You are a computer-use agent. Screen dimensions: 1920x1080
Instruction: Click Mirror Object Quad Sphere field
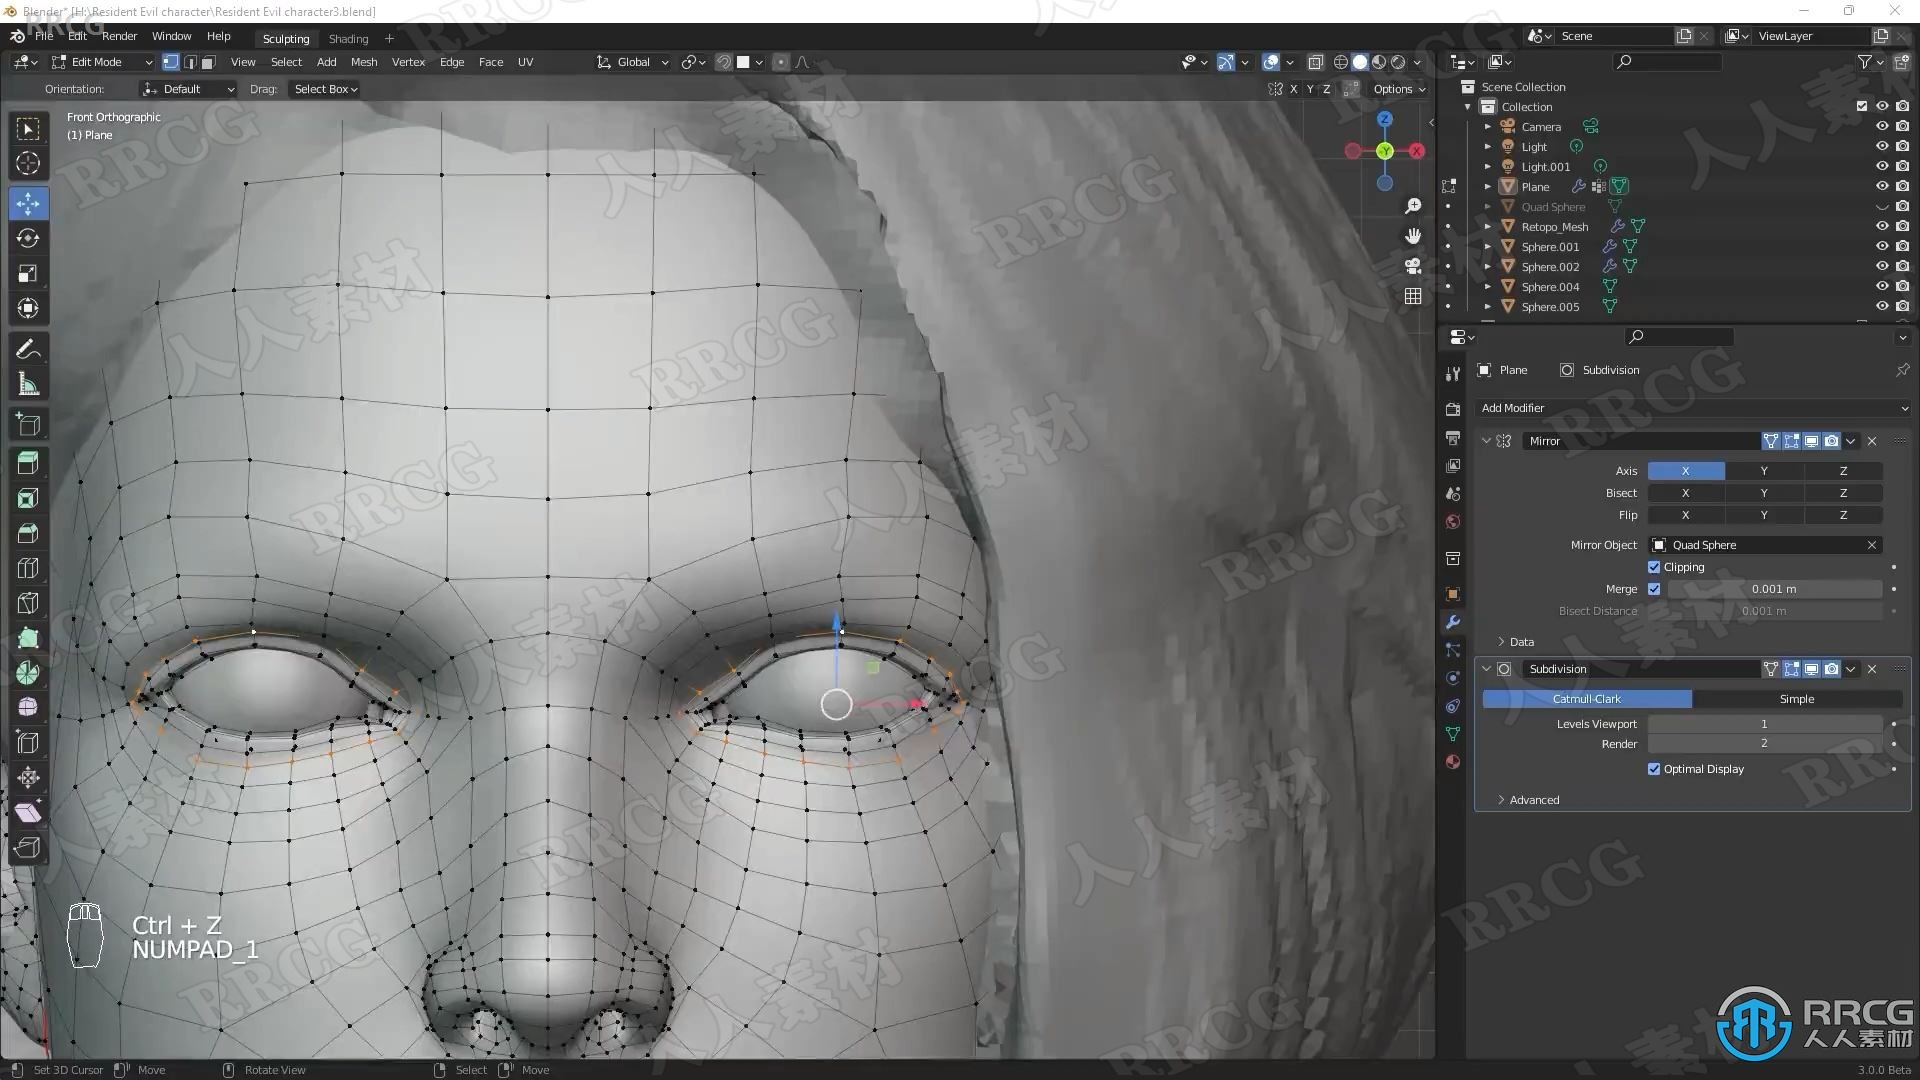pos(1763,543)
